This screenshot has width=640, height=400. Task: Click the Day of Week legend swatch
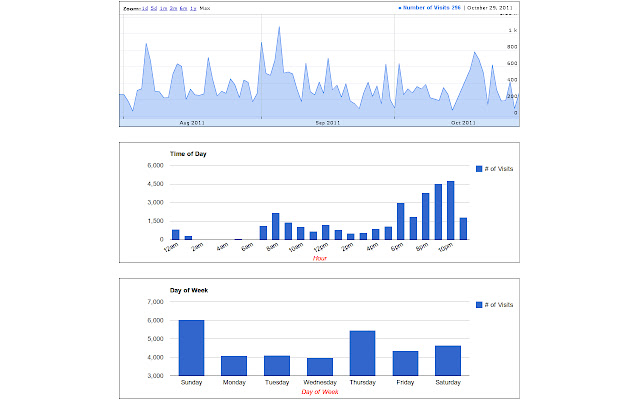click(x=479, y=304)
